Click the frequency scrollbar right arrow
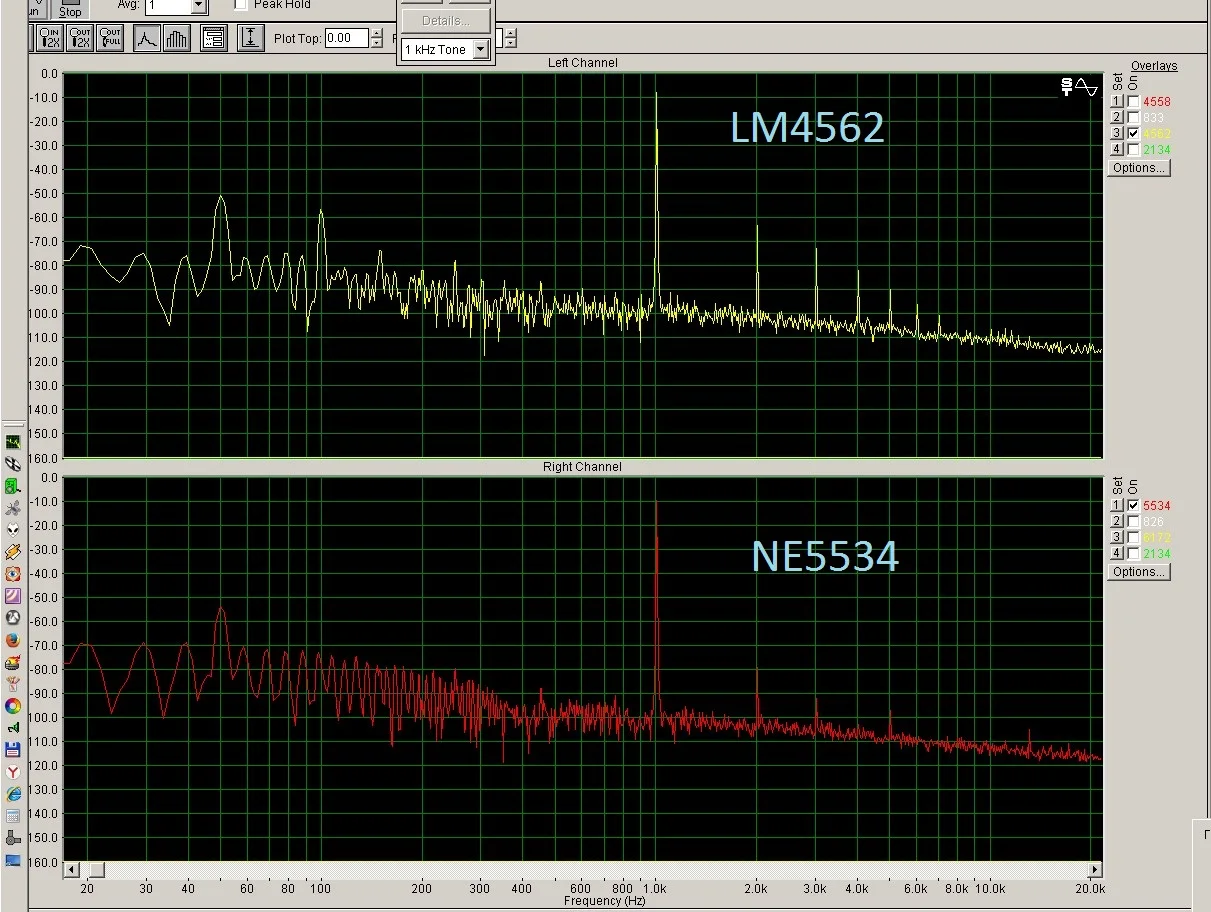 coord(1095,869)
